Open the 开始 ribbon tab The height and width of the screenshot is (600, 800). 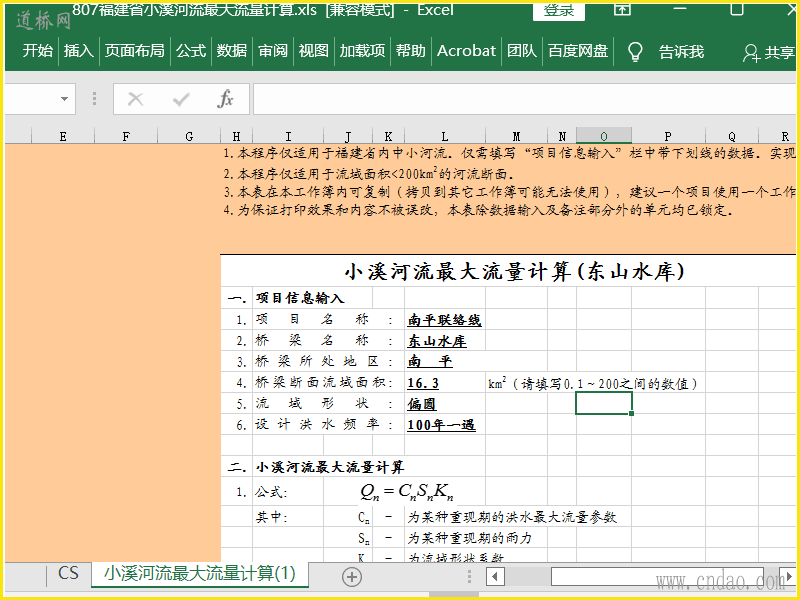pyautogui.click(x=37, y=51)
